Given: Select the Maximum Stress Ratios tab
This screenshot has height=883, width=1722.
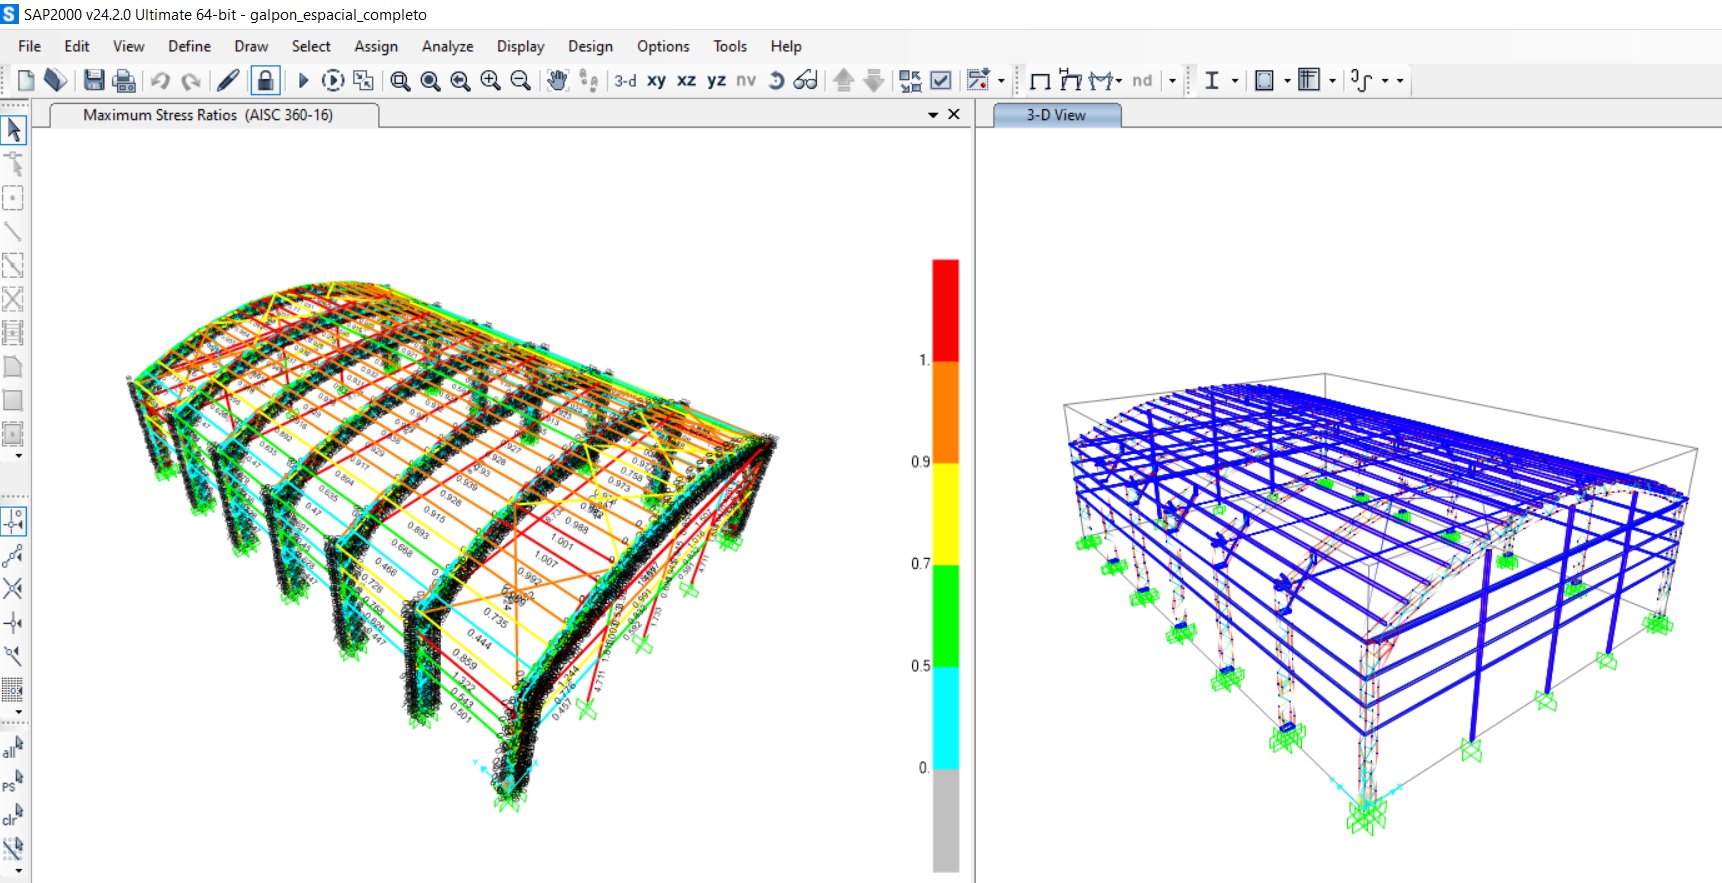Looking at the screenshot, I should pyautogui.click(x=208, y=115).
